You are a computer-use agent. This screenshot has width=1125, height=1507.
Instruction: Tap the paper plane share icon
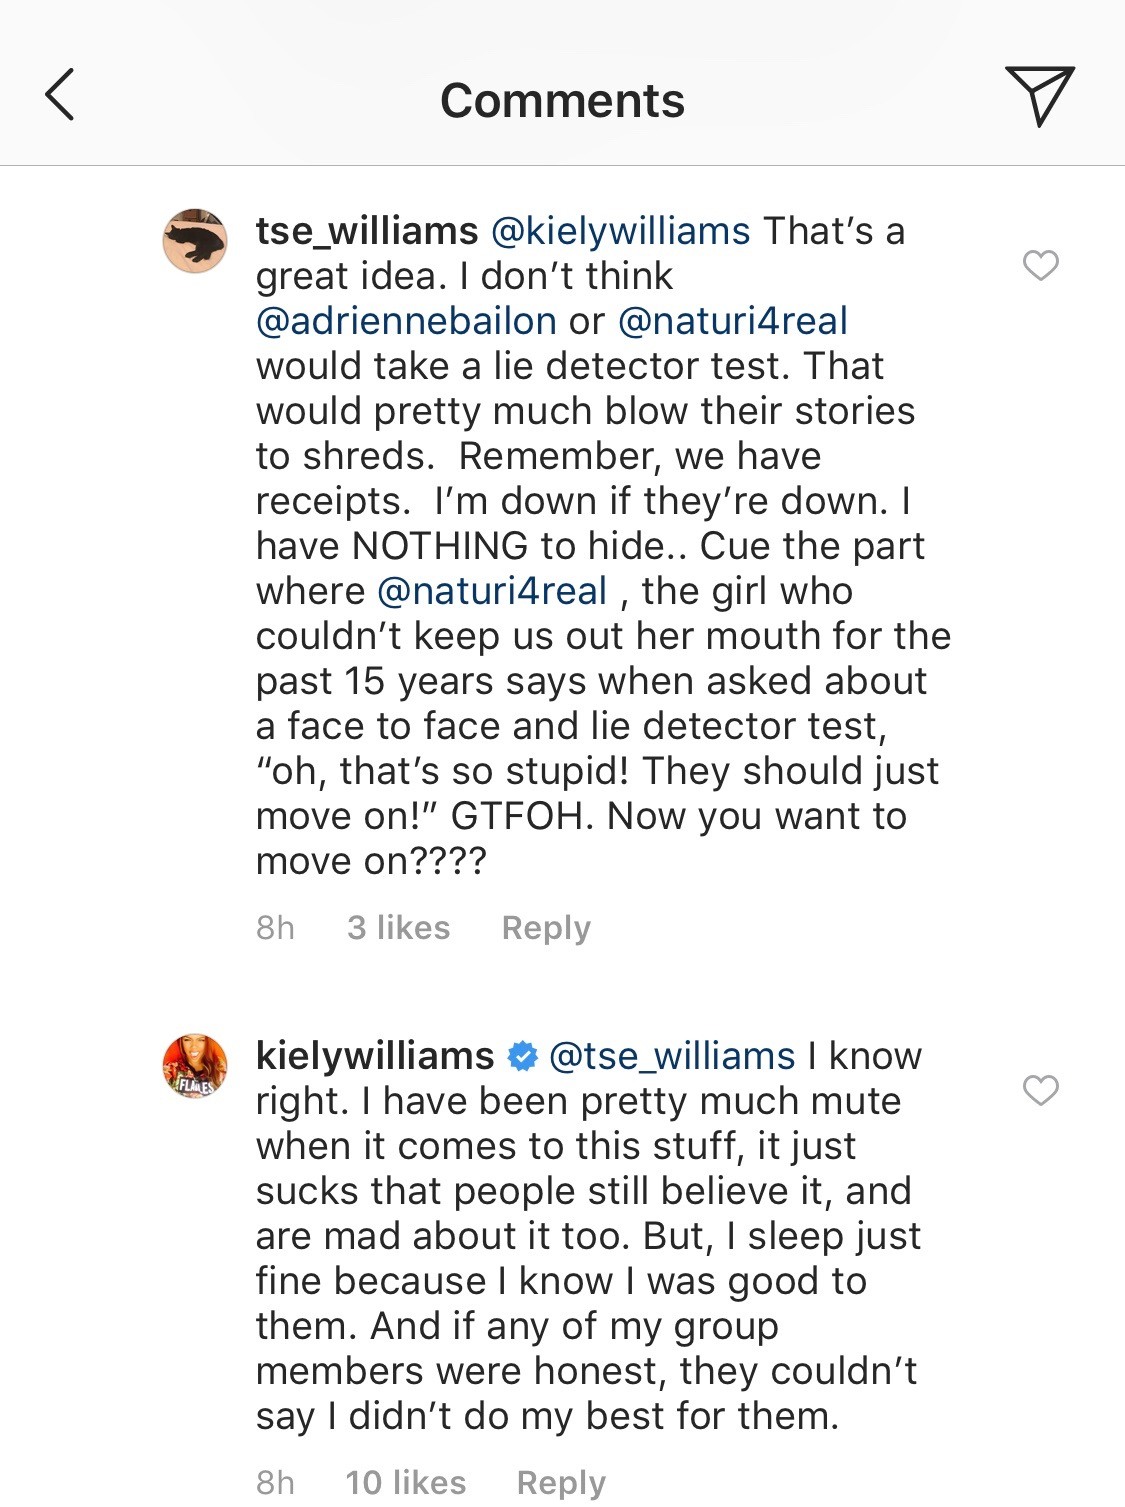point(1039,96)
